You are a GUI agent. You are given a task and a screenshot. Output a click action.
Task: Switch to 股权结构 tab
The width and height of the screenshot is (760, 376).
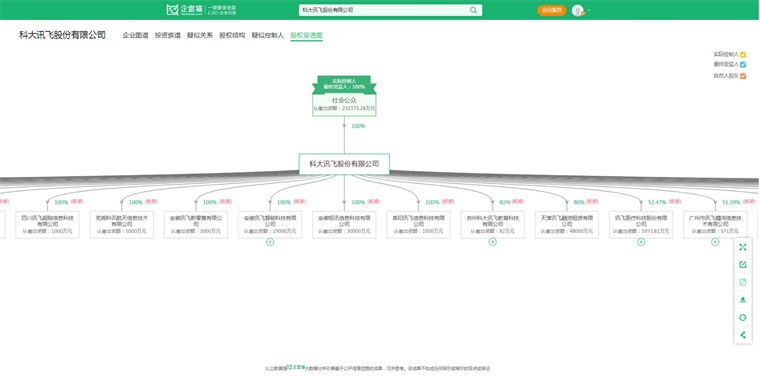232,35
